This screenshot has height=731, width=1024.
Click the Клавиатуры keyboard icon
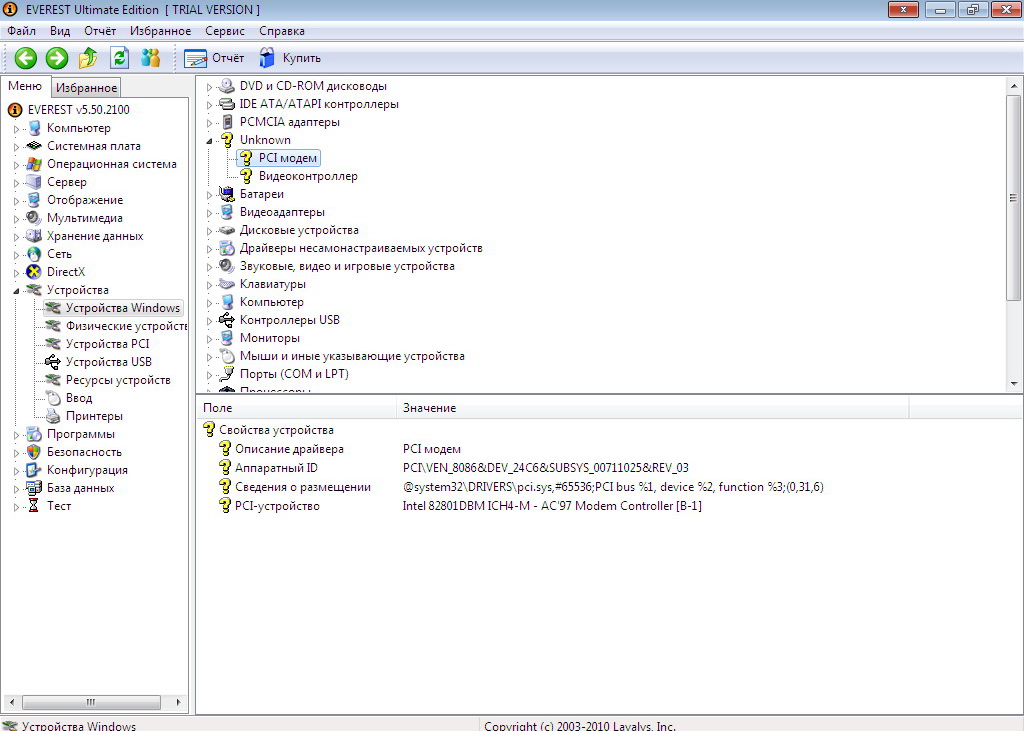point(227,284)
